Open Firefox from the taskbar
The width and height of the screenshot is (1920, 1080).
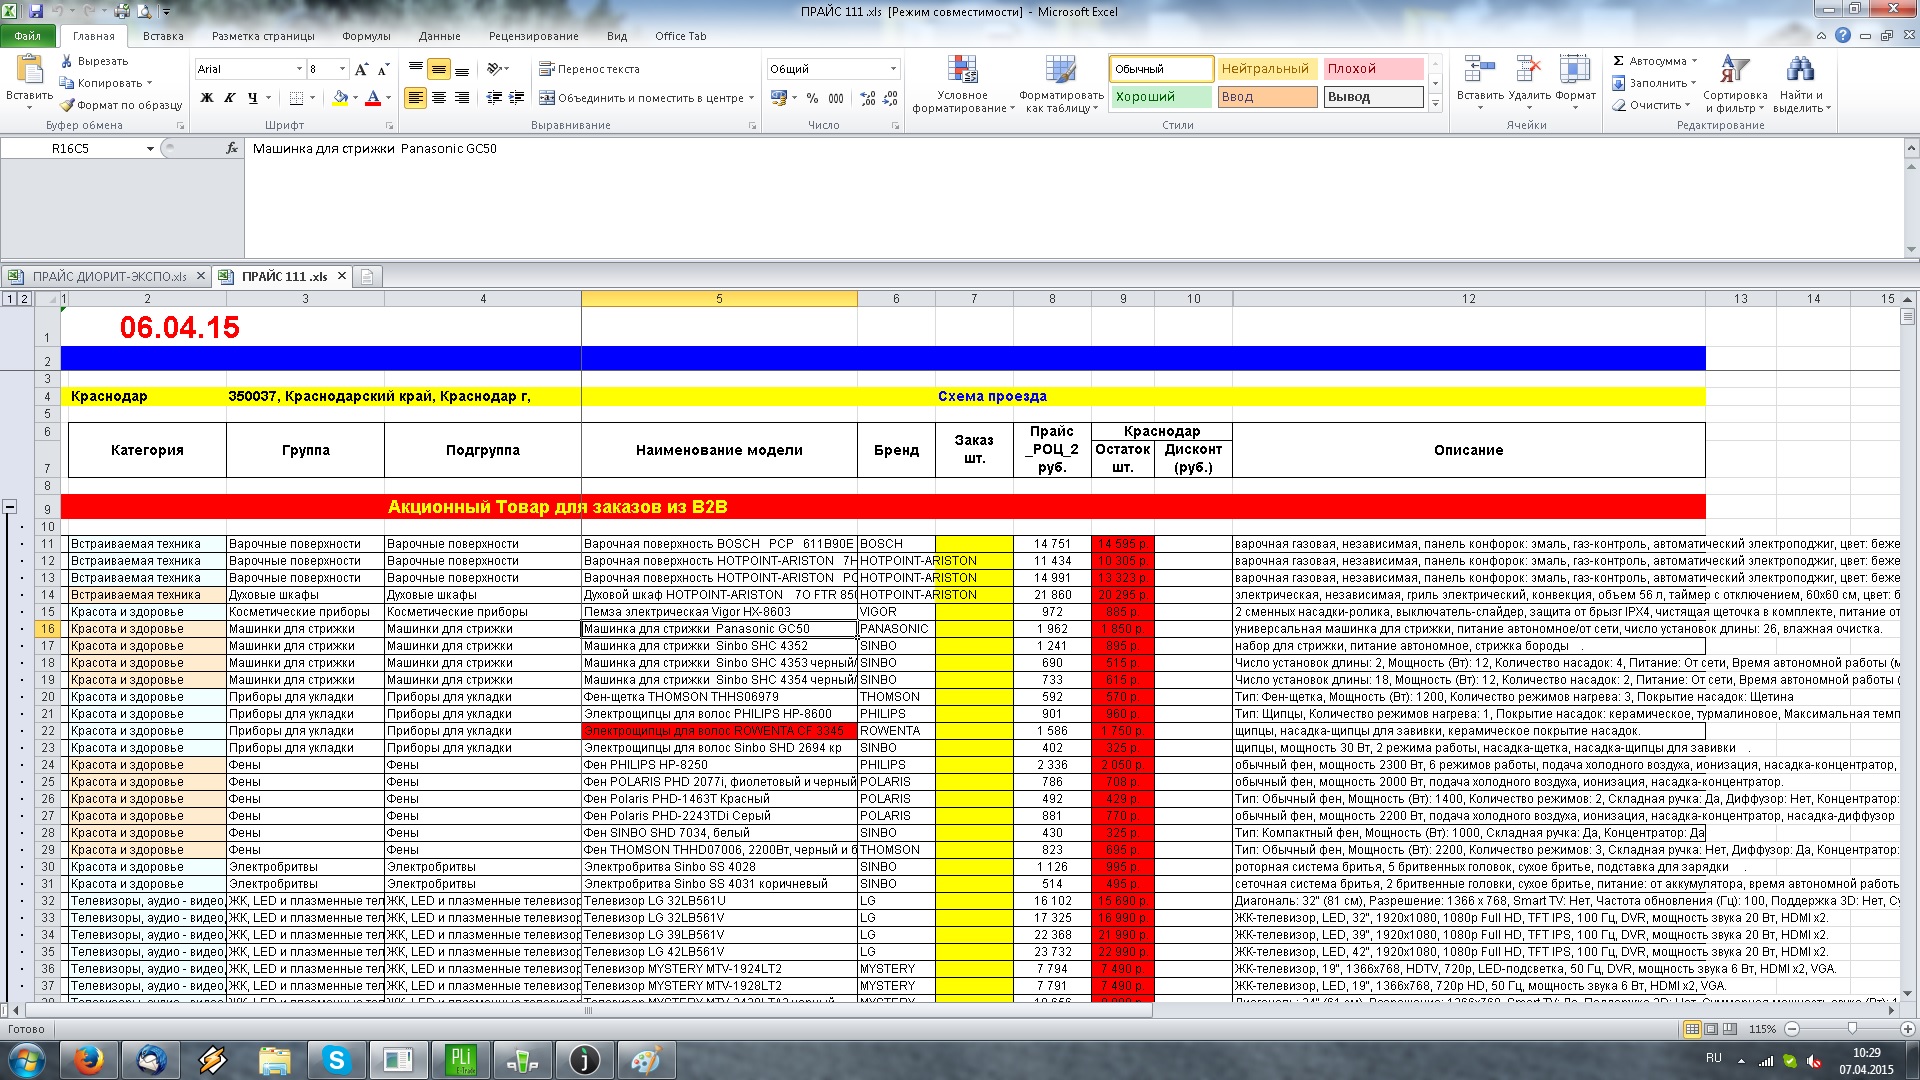click(x=89, y=1059)
